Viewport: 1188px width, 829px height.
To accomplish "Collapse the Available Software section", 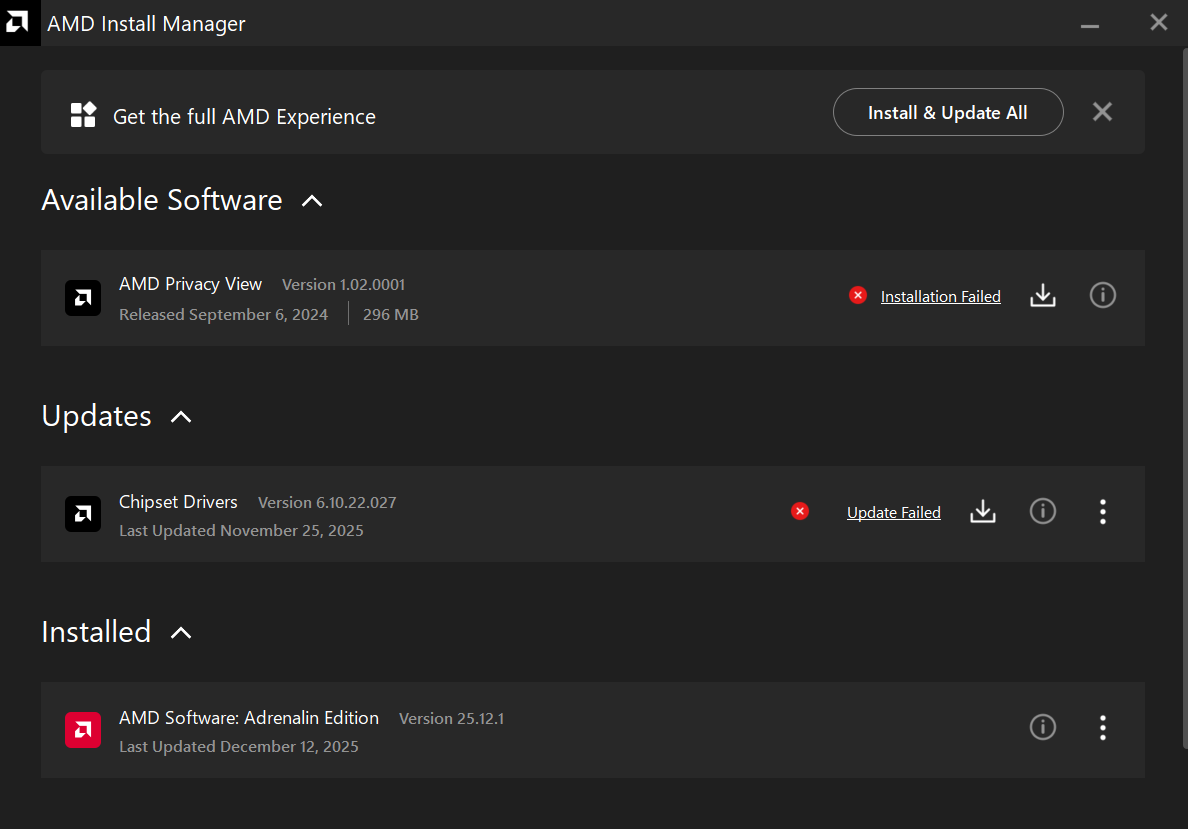I will pos(312,201).
